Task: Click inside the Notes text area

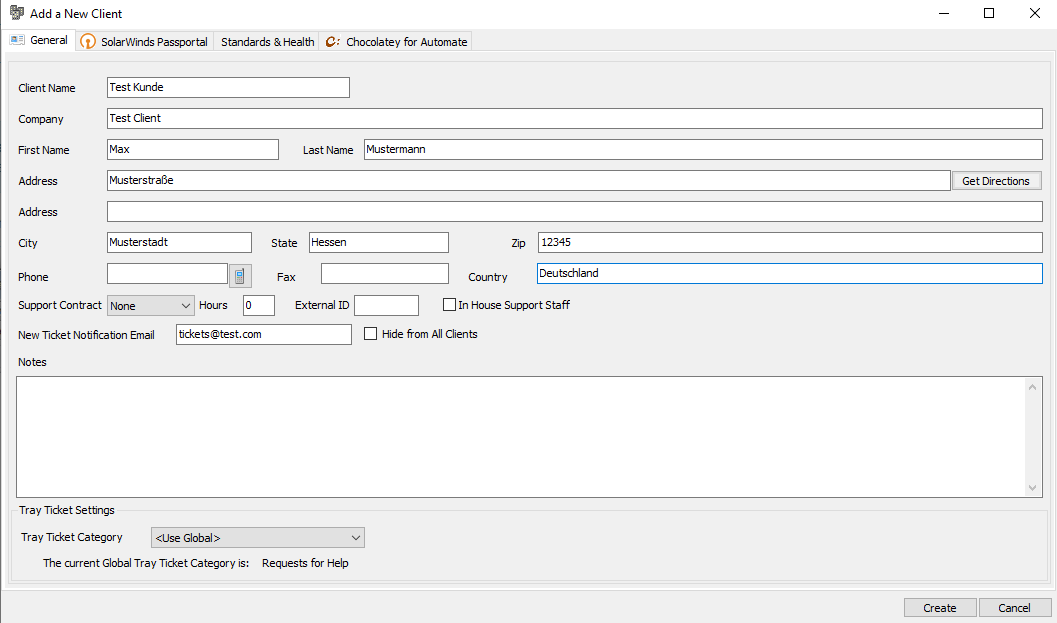Action: click(520, 436)
